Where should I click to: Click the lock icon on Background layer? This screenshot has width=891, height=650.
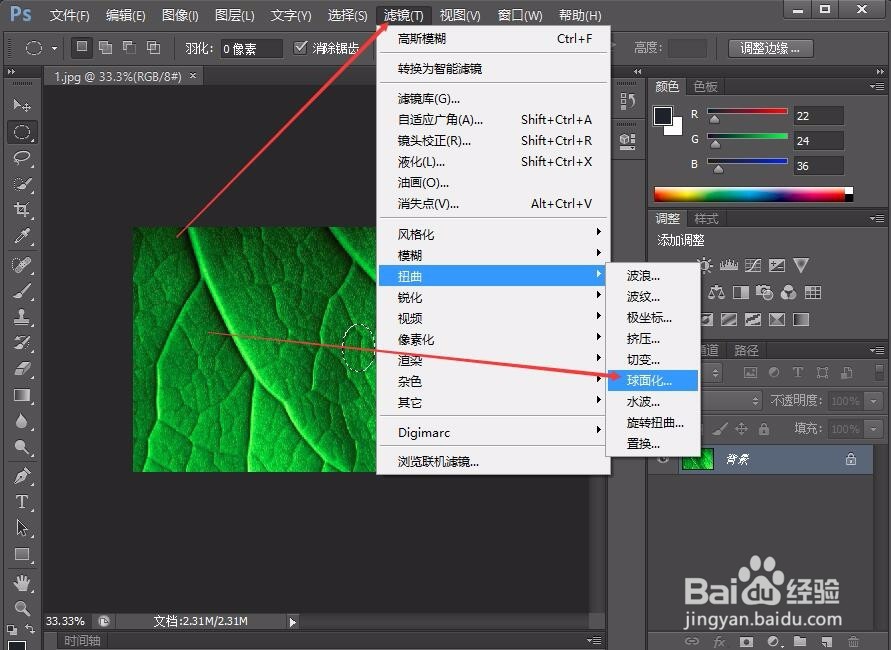pos(850,459)
